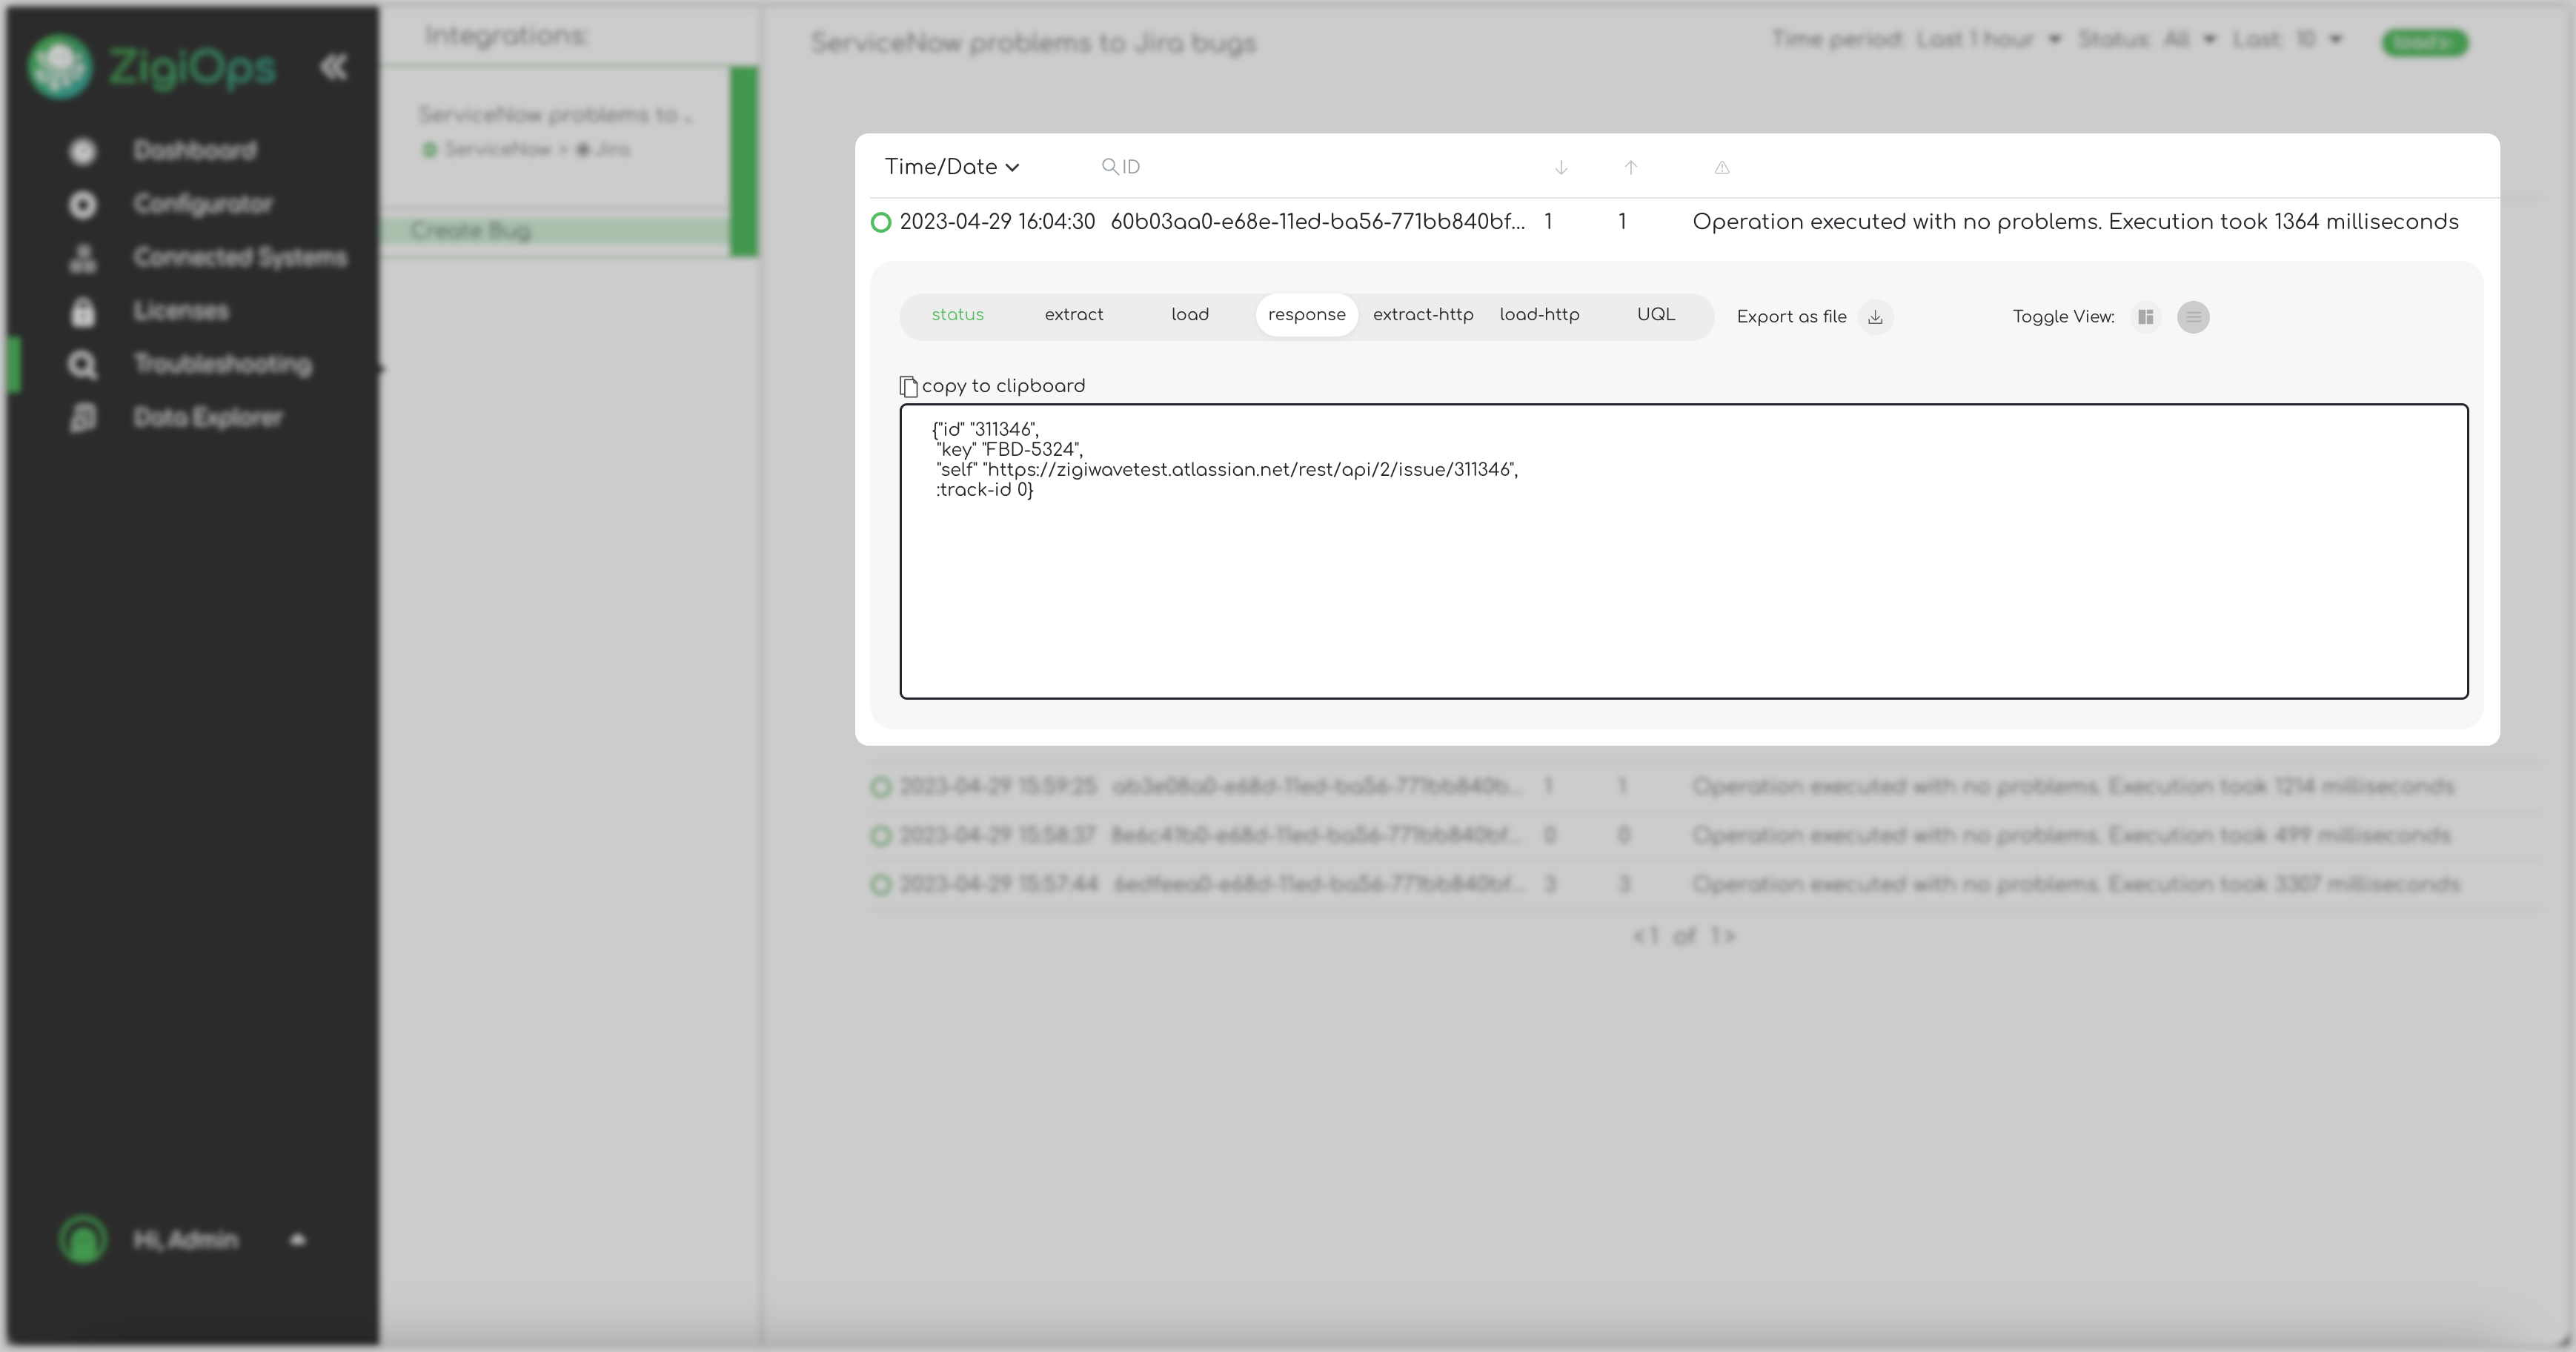The image size is (2576, 1352).
Task: Sort by Time/Date dropdown
Action: [951, 167]
